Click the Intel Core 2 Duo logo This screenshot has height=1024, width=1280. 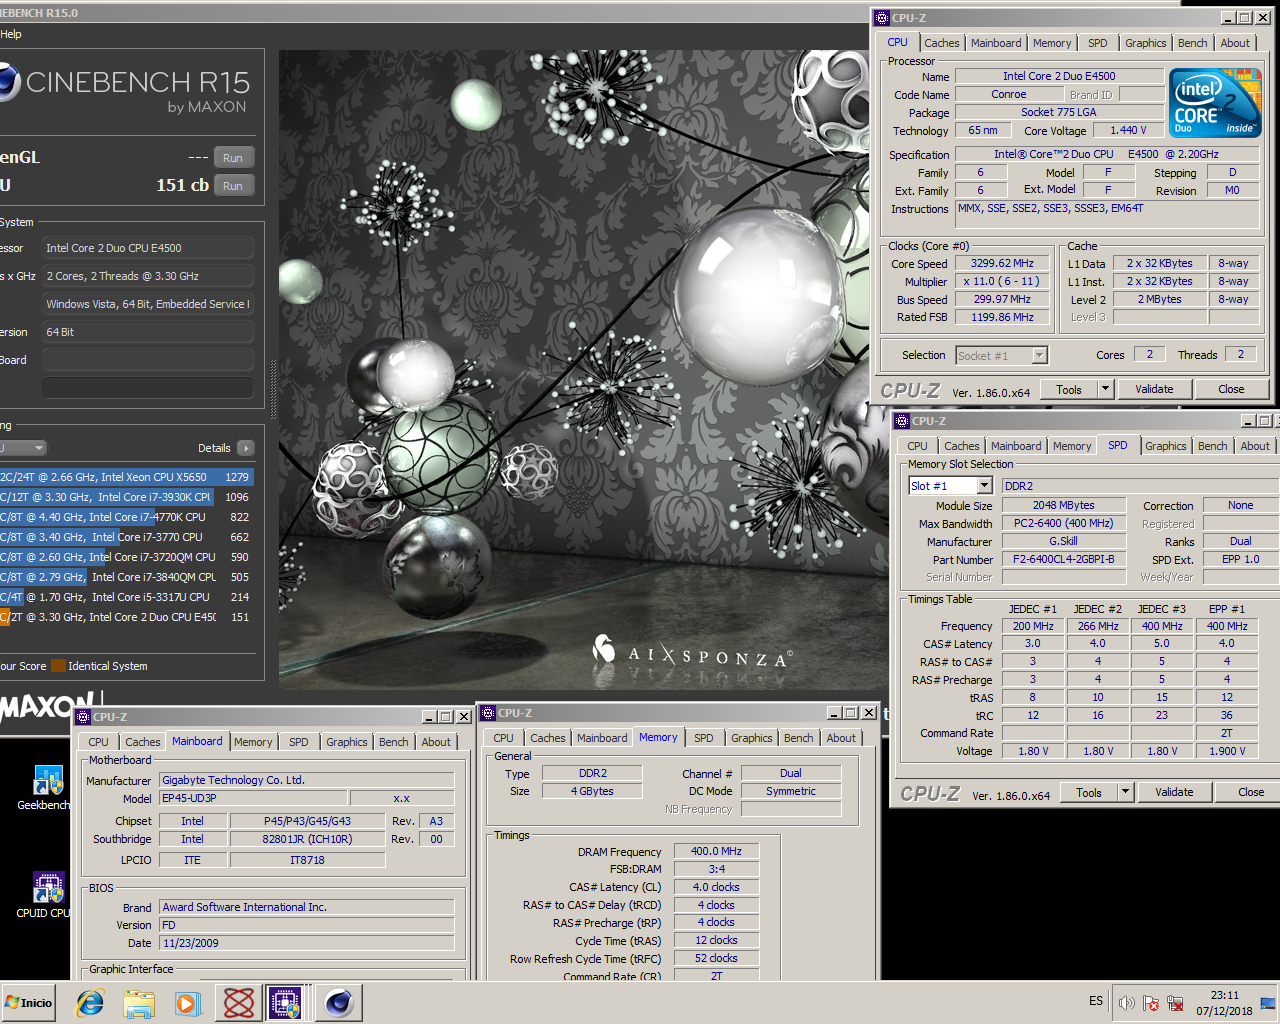(x=1215, y=103)
